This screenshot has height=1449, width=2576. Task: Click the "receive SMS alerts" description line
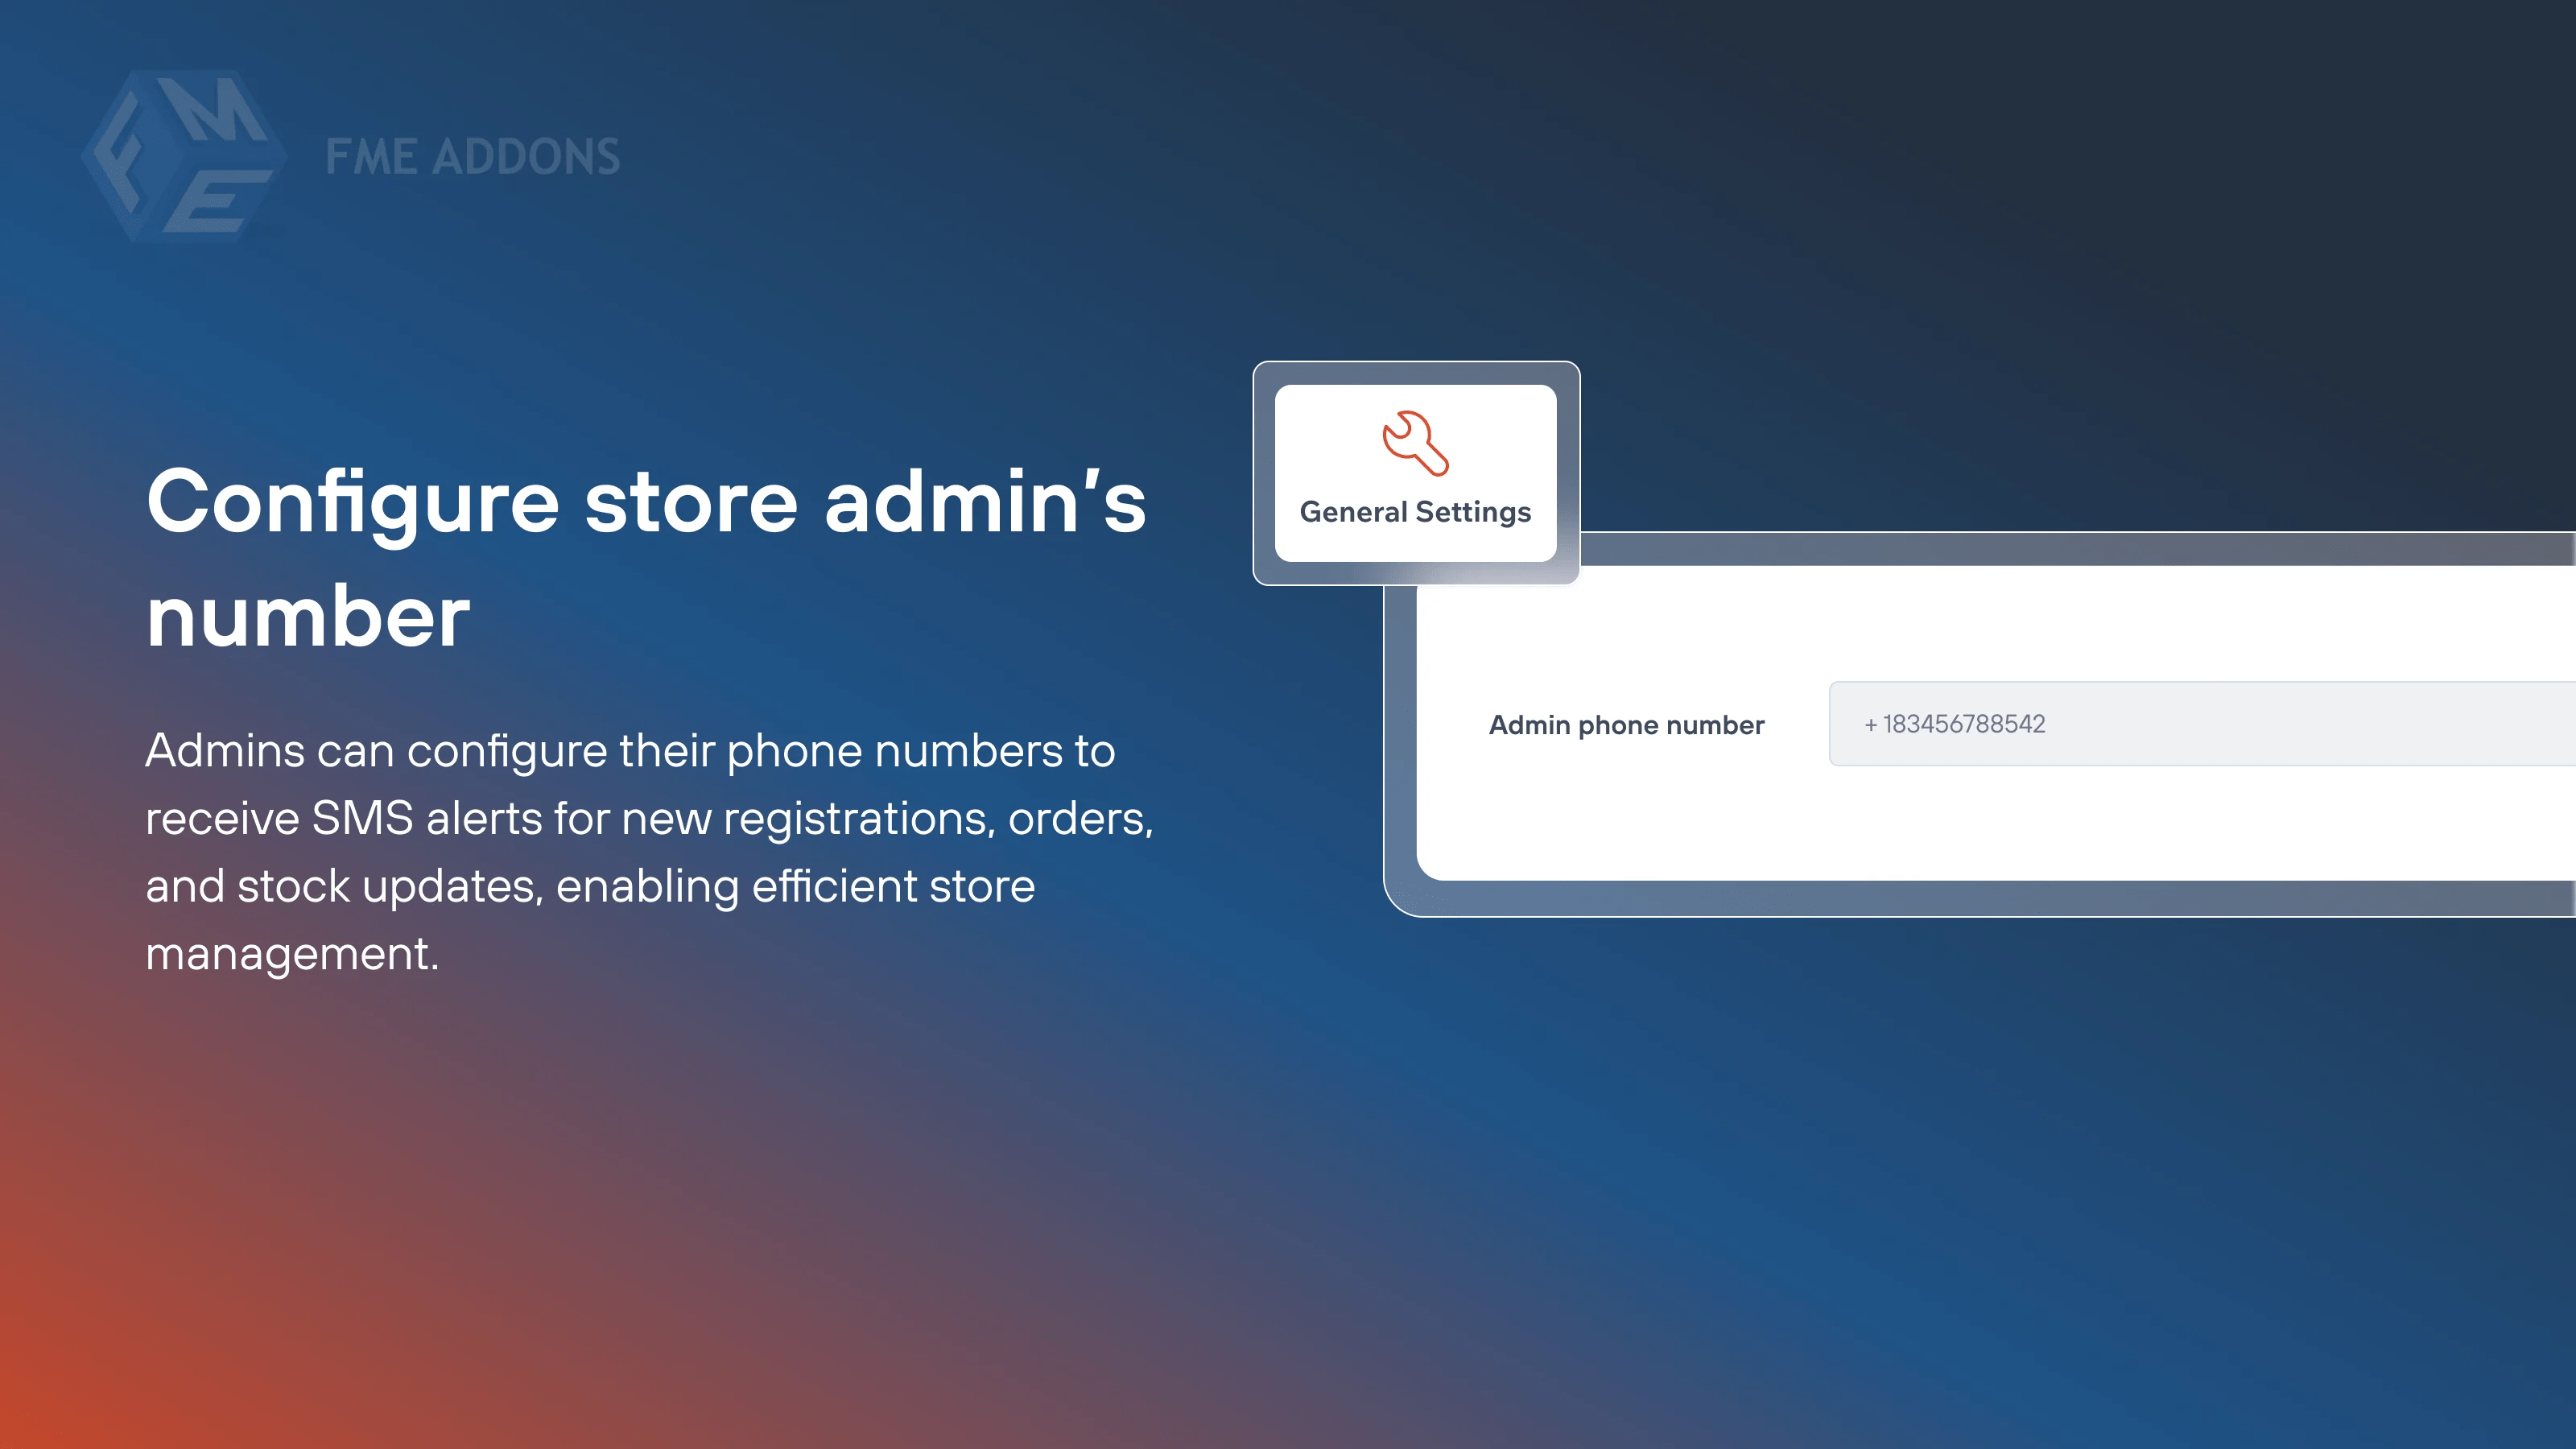point(649,819)
